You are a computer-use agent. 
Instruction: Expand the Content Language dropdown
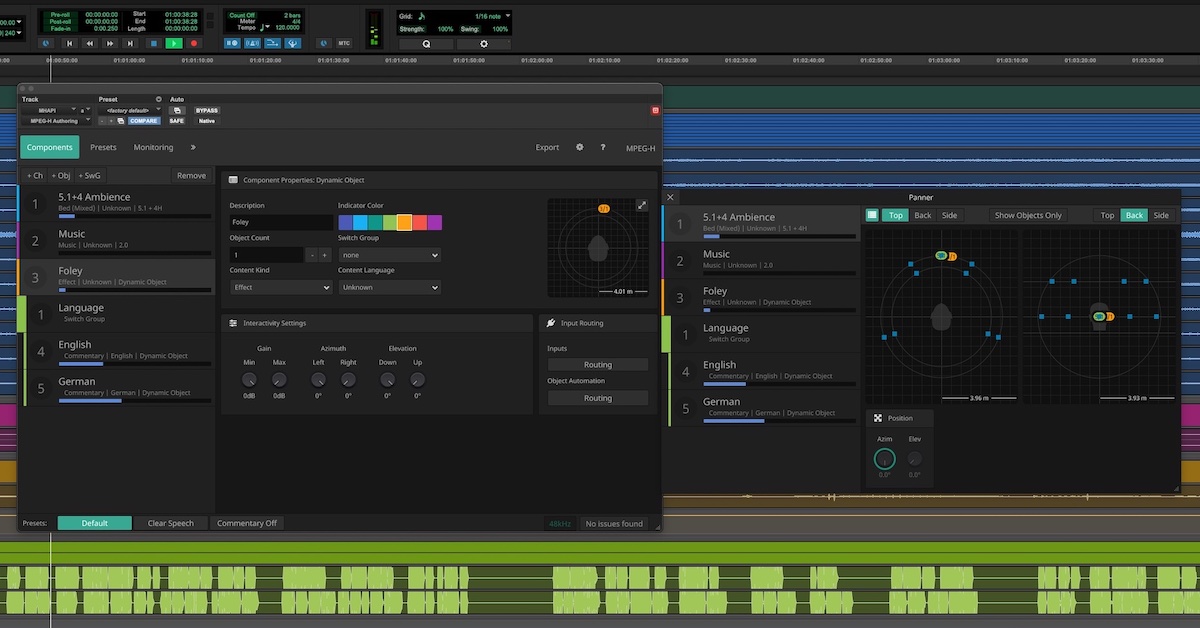coord(389,287)
